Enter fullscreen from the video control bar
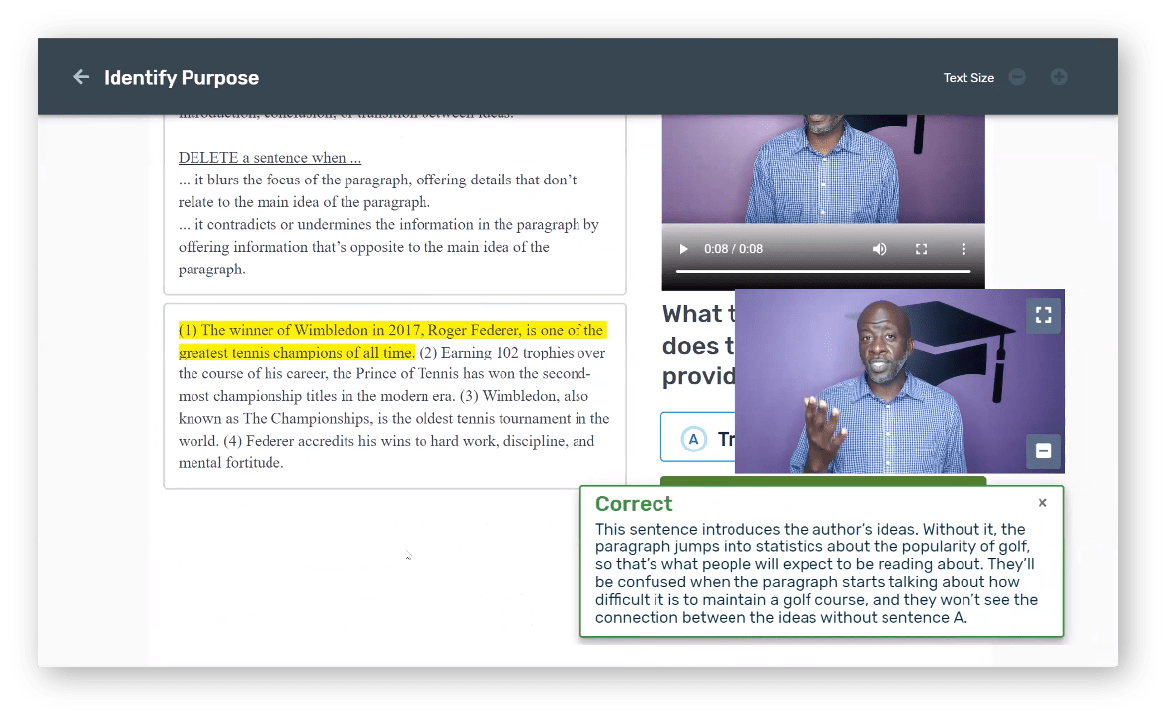 click(x=922, y=249)
